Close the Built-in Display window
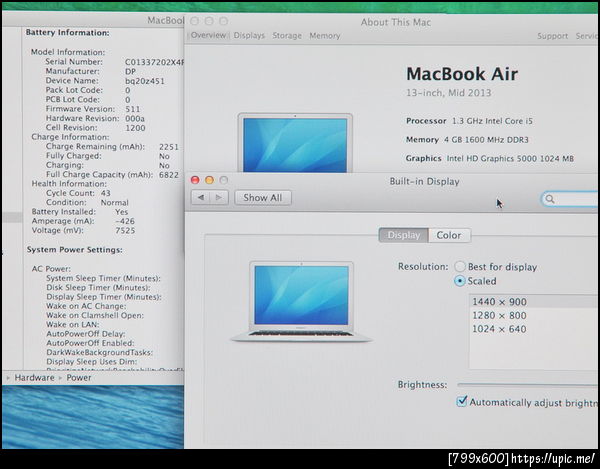This screenshot has width=600, height=469. 195,180
